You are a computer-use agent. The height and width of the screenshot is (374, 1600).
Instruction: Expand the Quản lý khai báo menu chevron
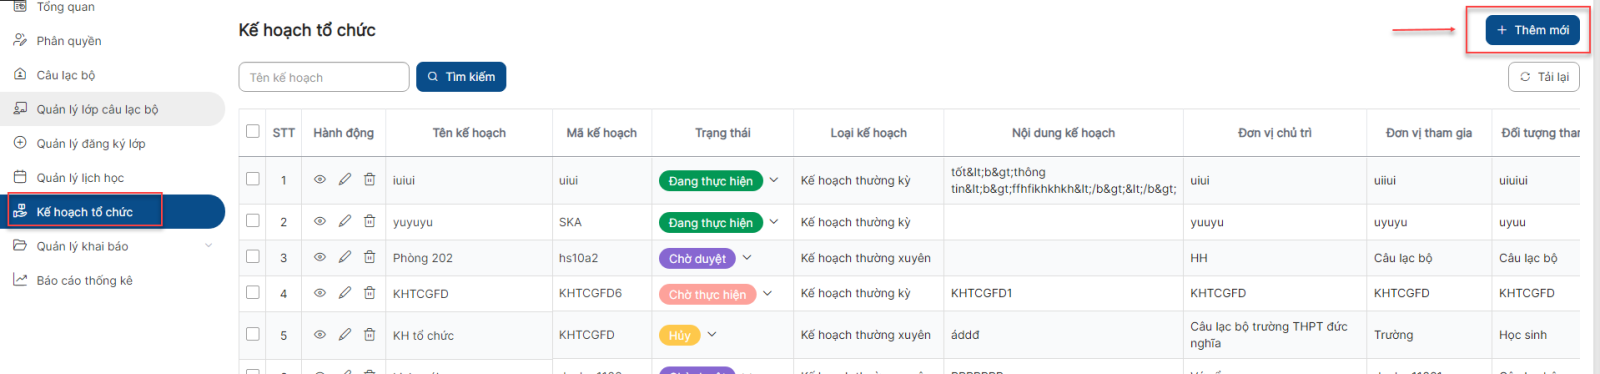(209, 246)
